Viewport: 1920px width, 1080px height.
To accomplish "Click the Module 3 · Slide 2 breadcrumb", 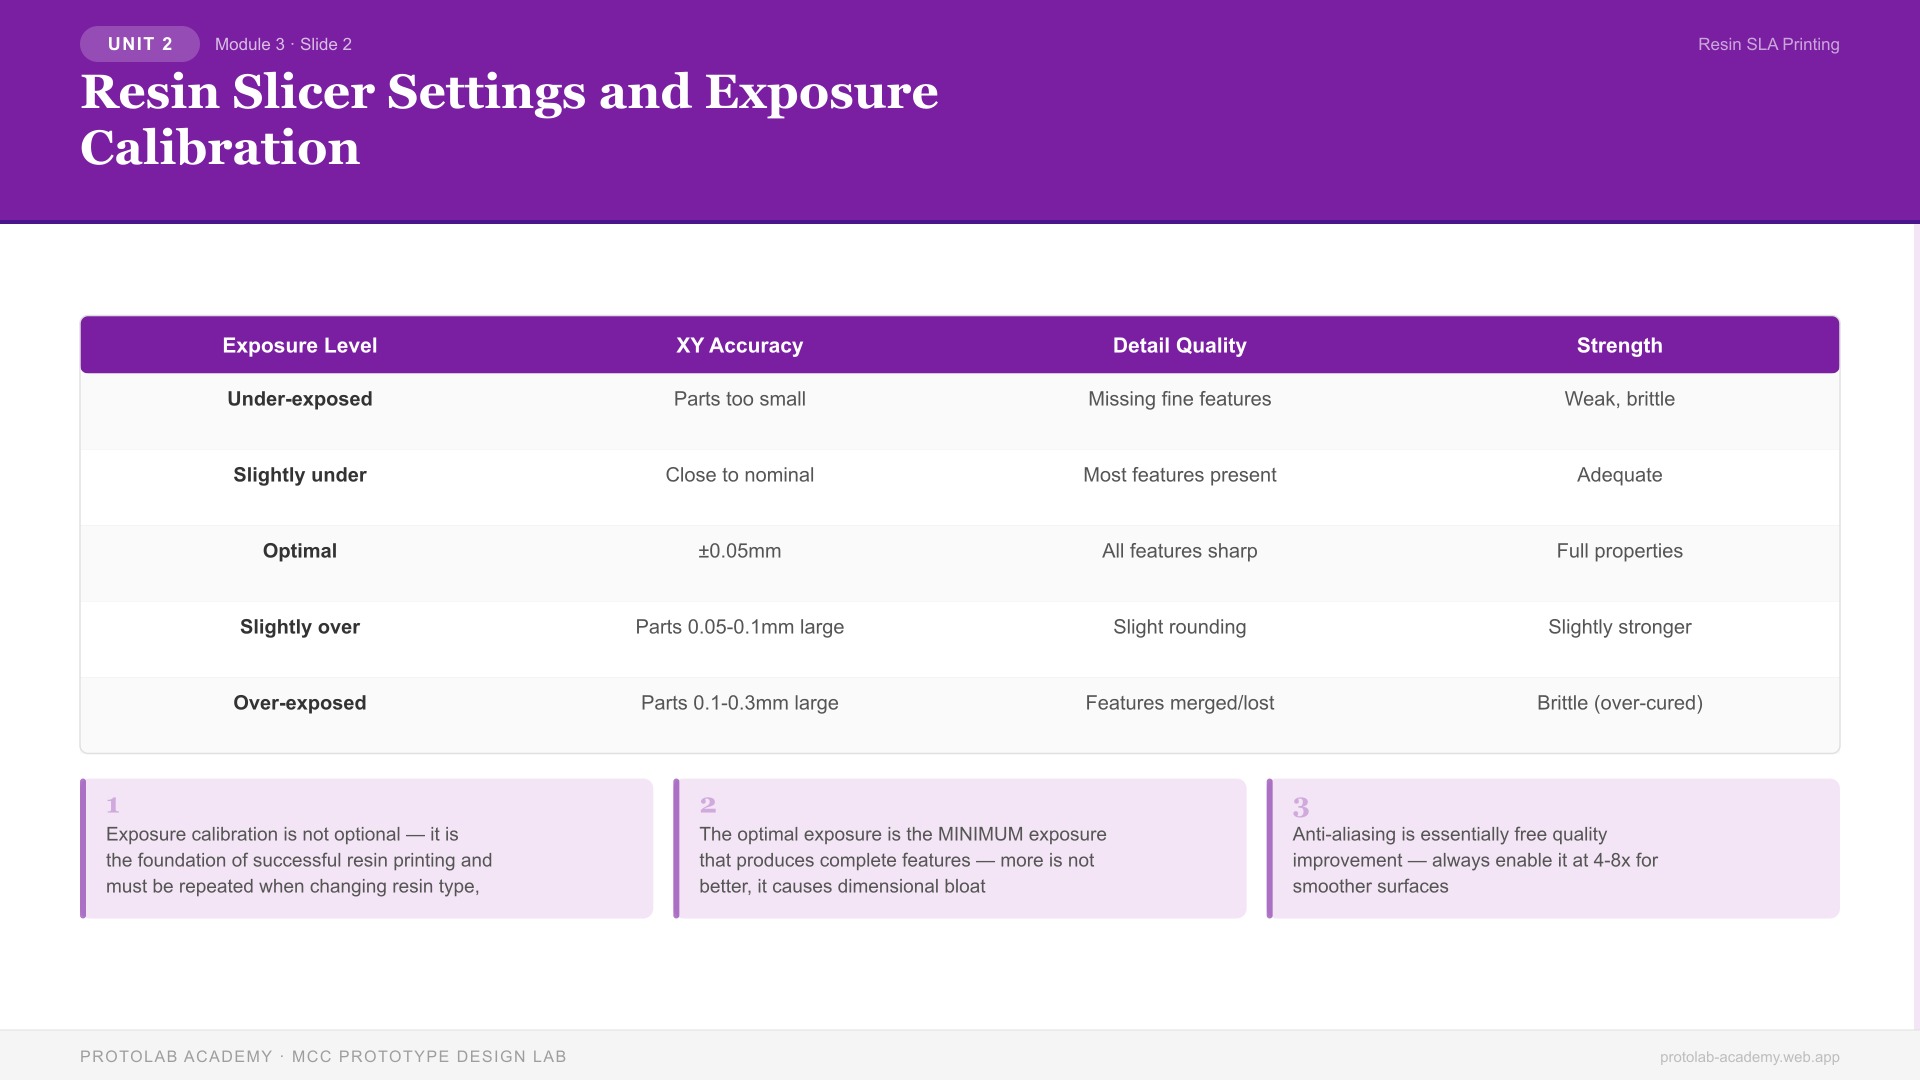I will (x=283, y=44).
